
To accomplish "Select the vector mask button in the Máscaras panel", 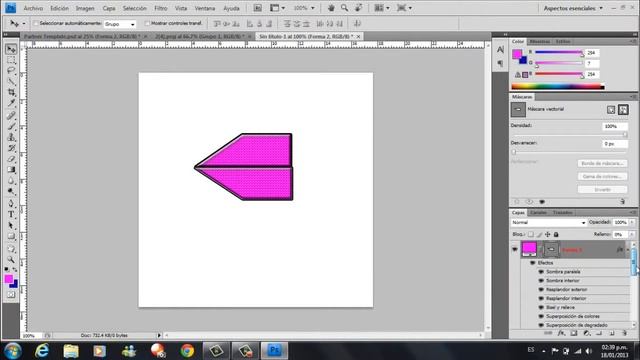I will [623, 109].
